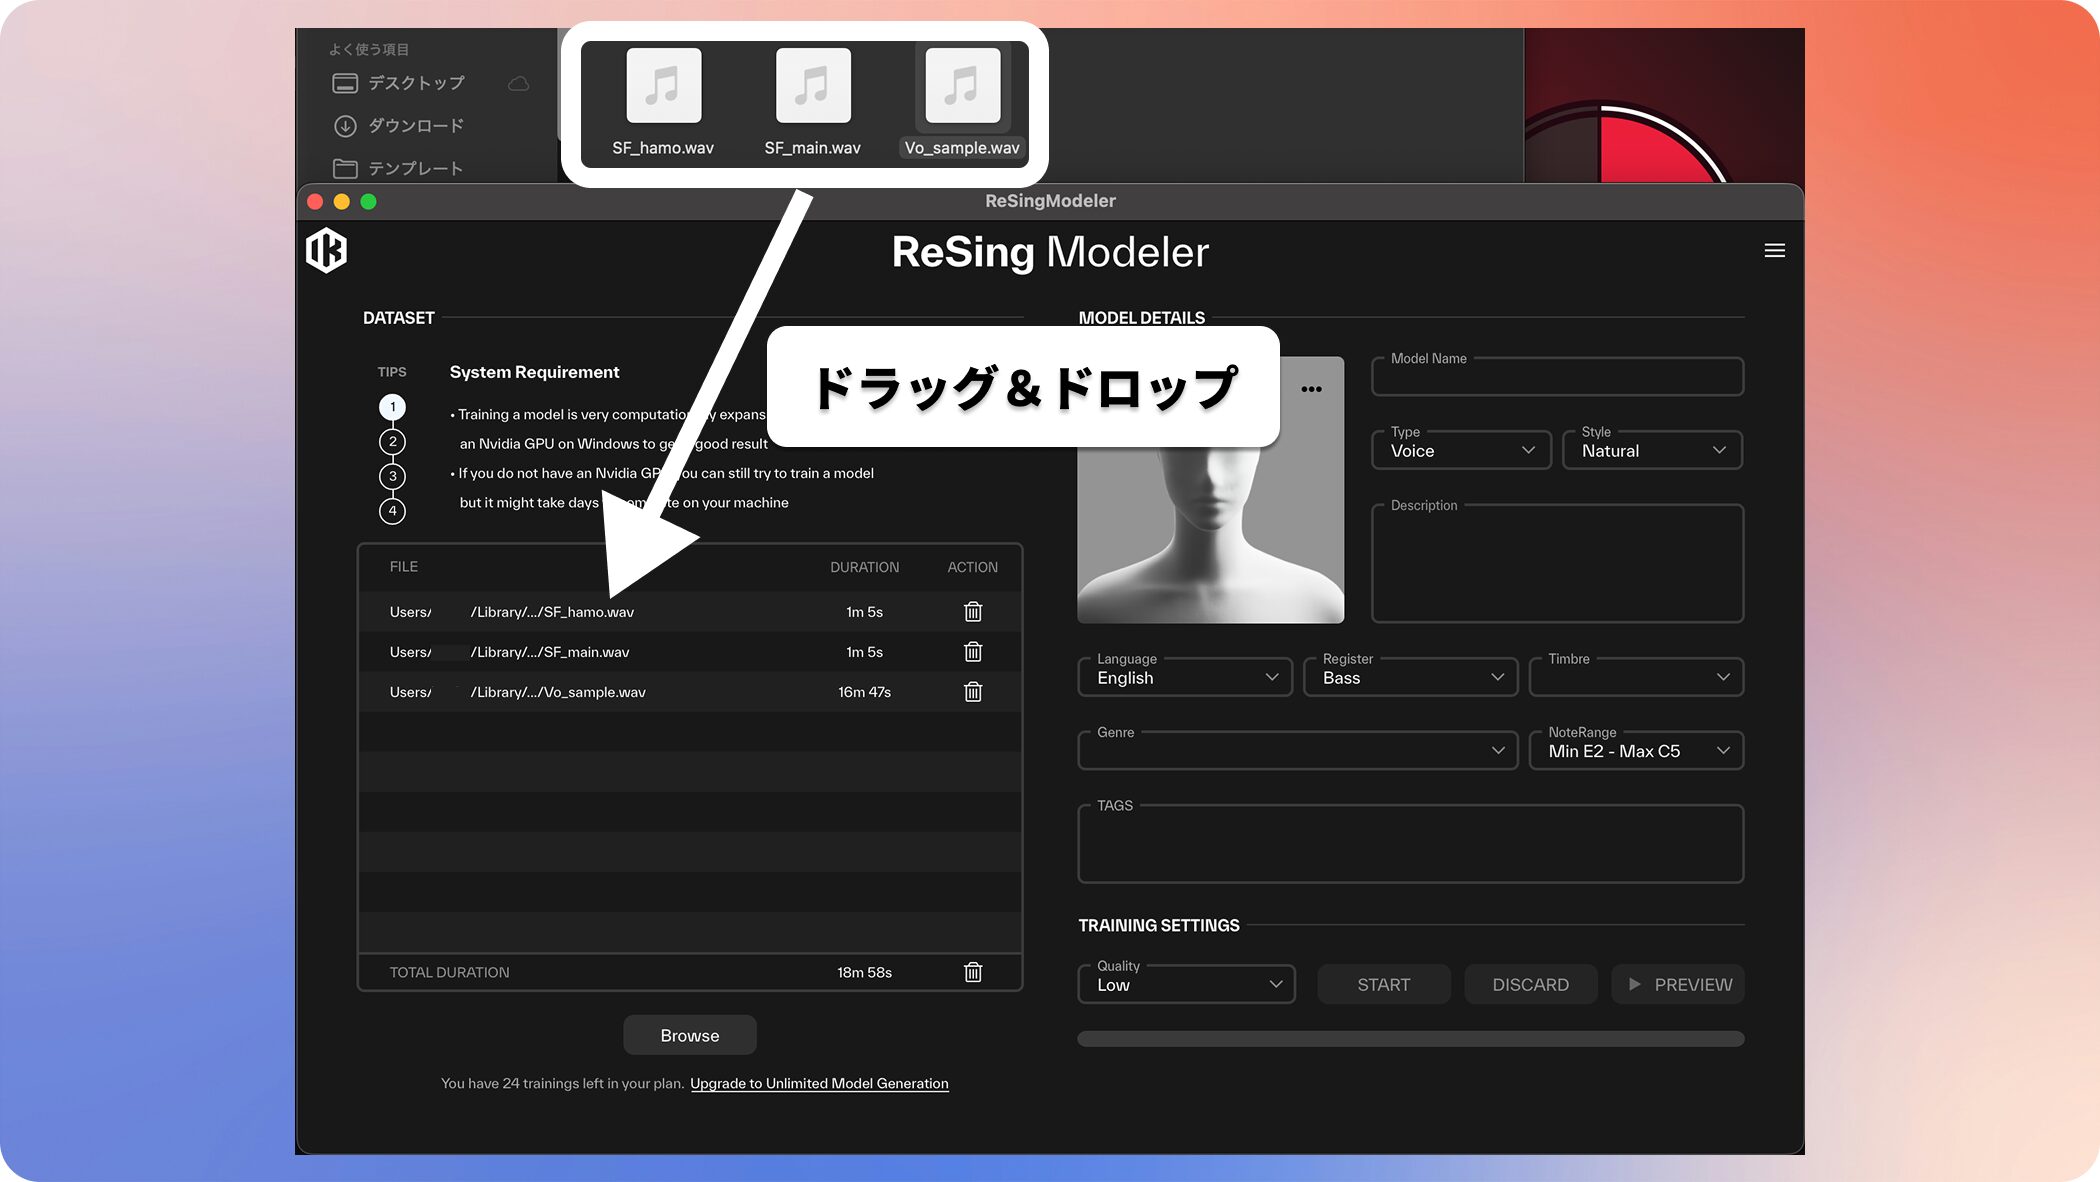Clear all files via the Total Duration trash icon
Viewport: 2100px width, 1182px height.
[x=973, y=971]
